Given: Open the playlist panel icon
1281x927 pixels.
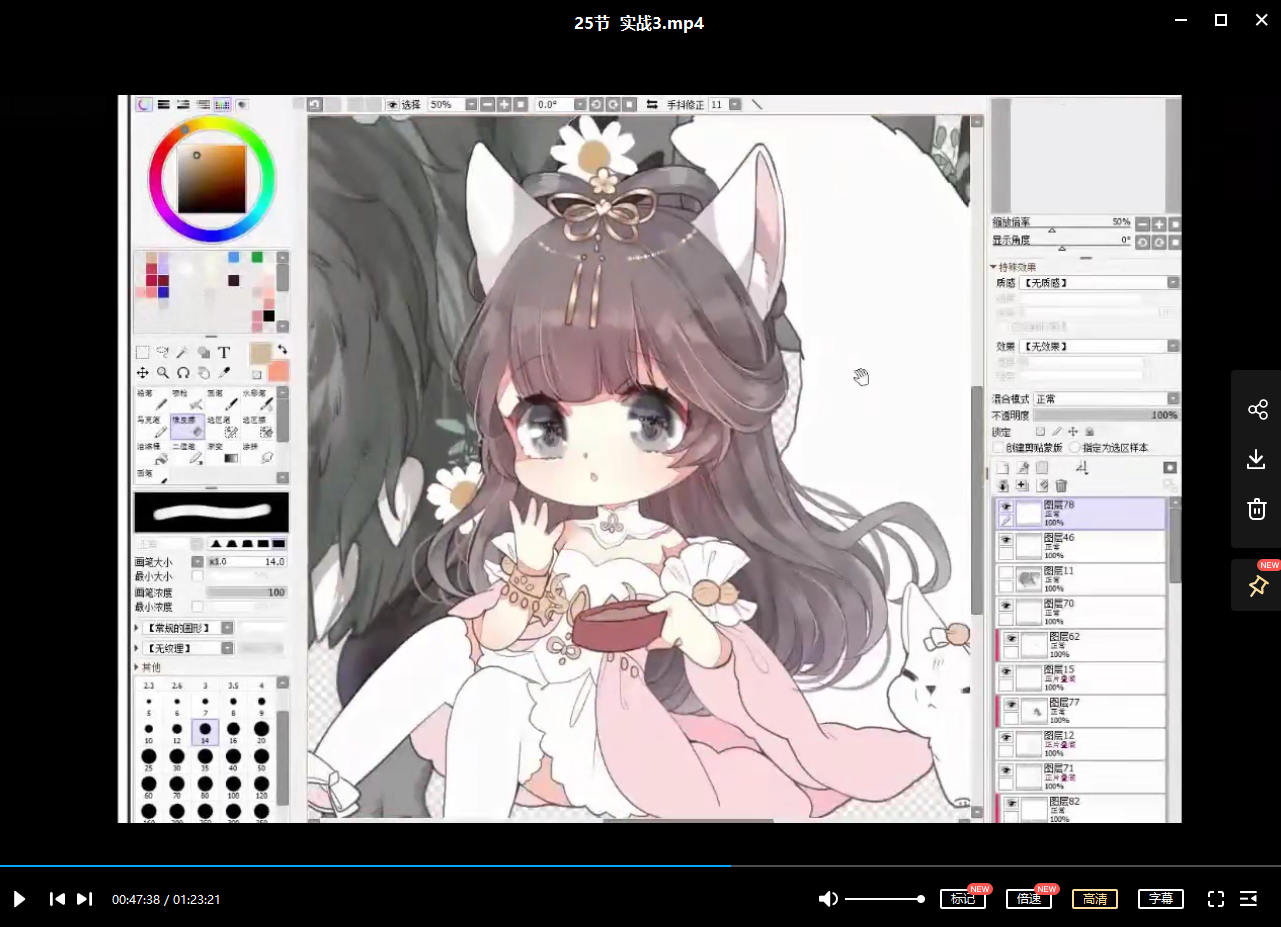Looking at the screenshot, I should pos(1248,899).
